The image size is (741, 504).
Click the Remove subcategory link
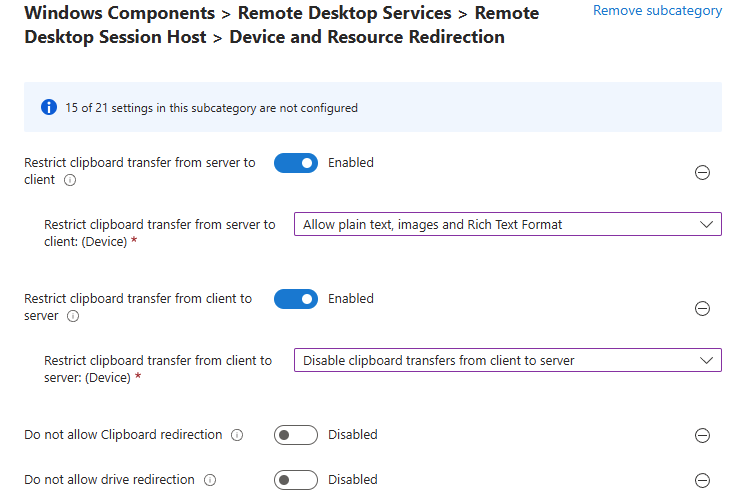pos(657,11)
